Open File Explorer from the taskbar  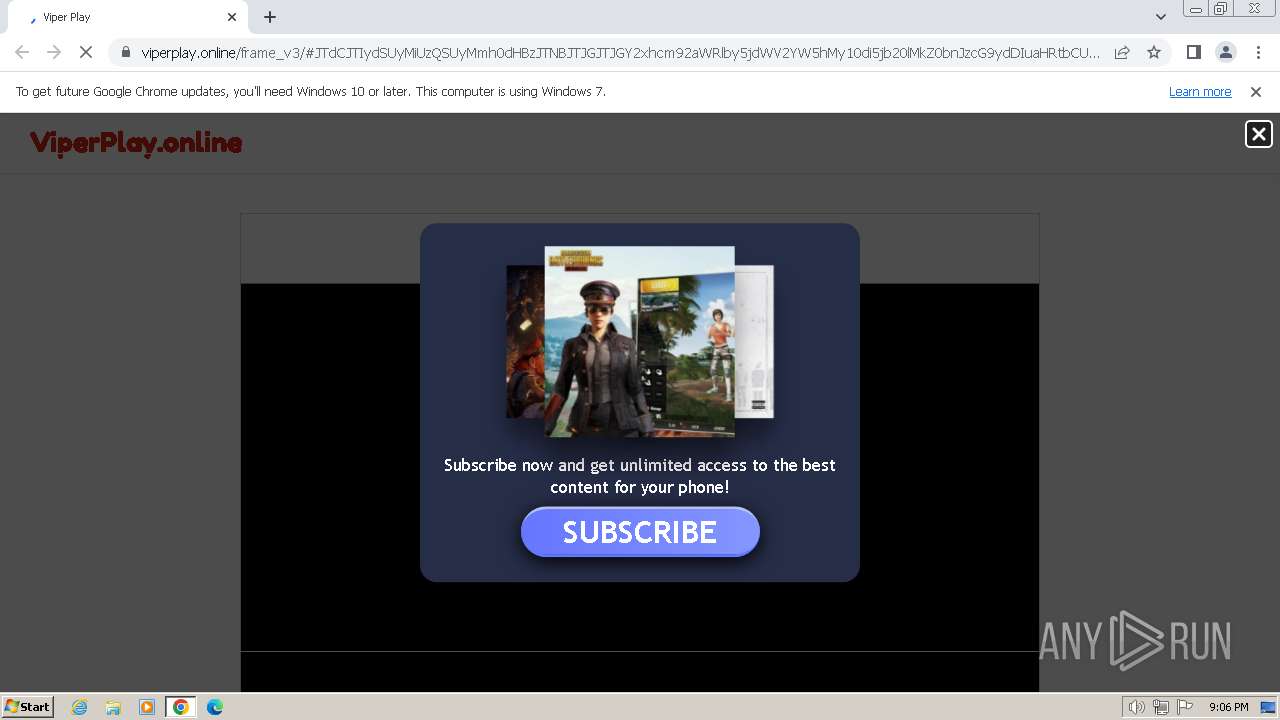point(113,707)
